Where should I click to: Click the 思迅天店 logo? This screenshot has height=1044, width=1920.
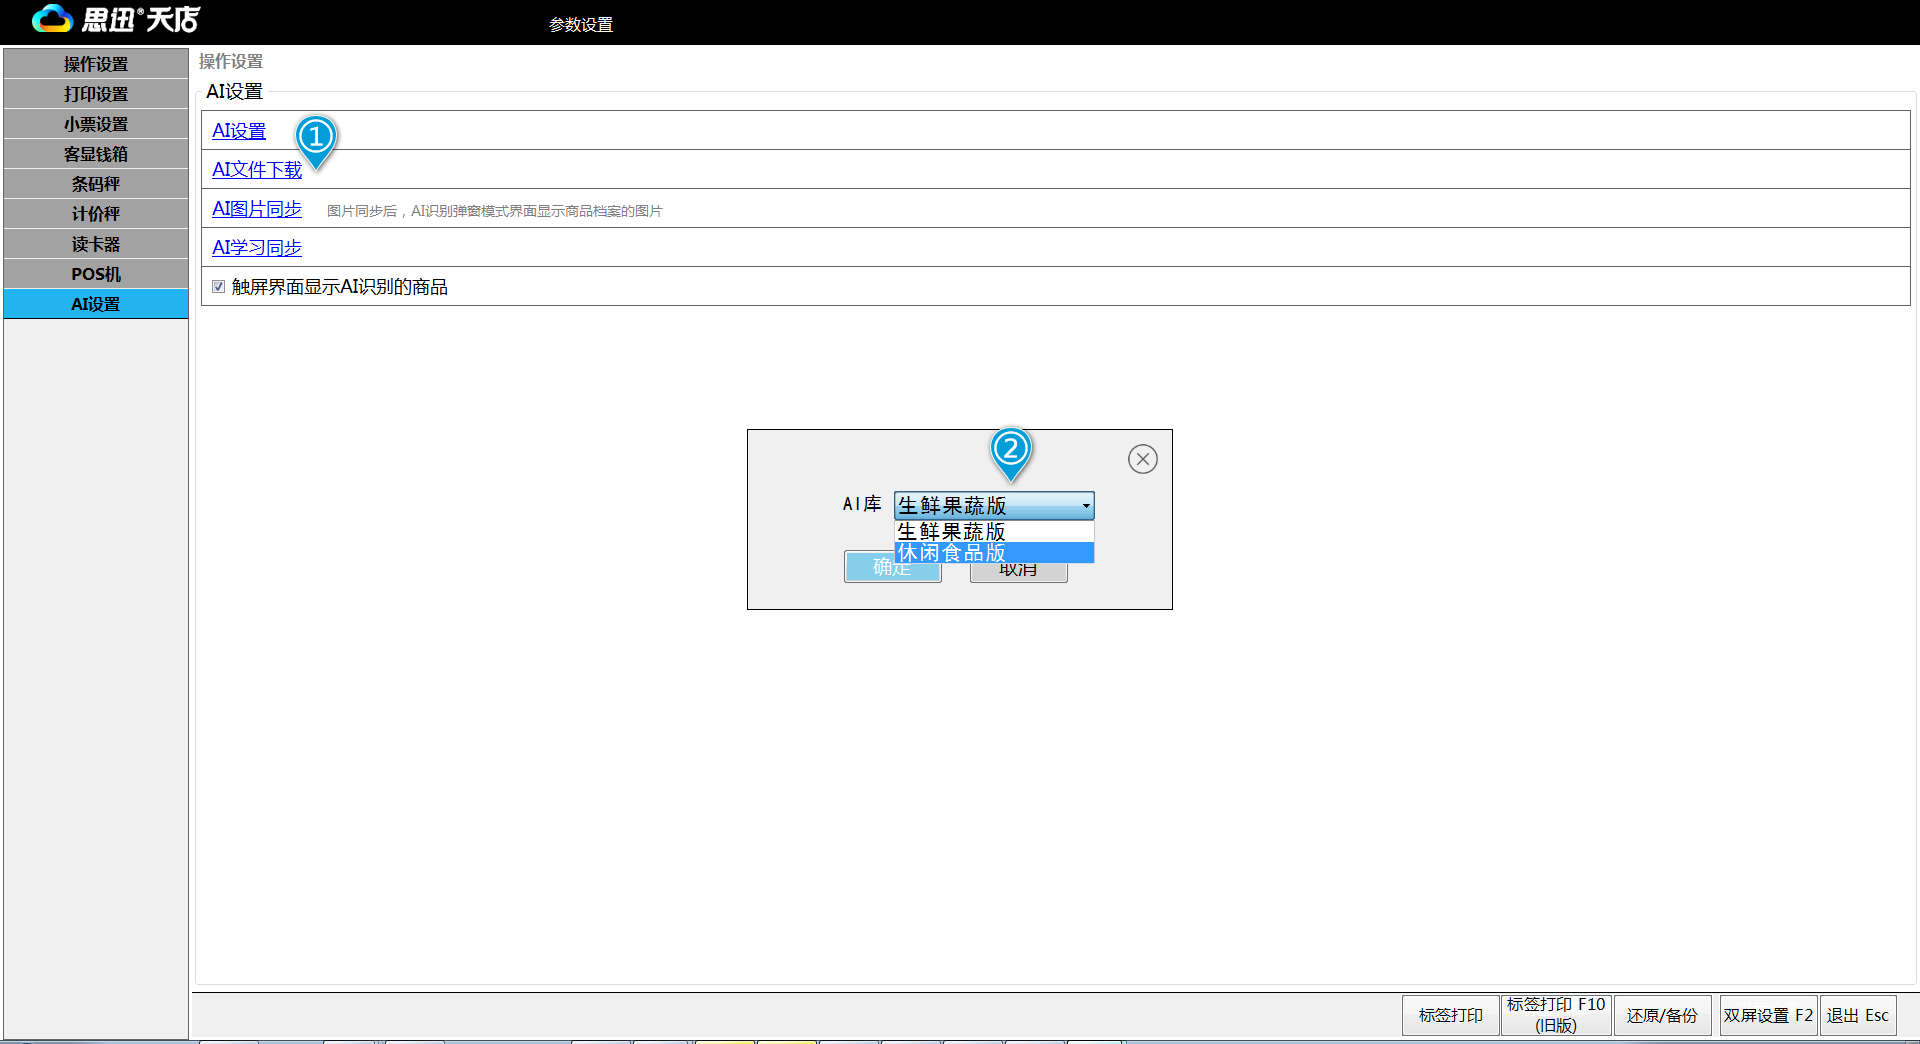point(116,19)
